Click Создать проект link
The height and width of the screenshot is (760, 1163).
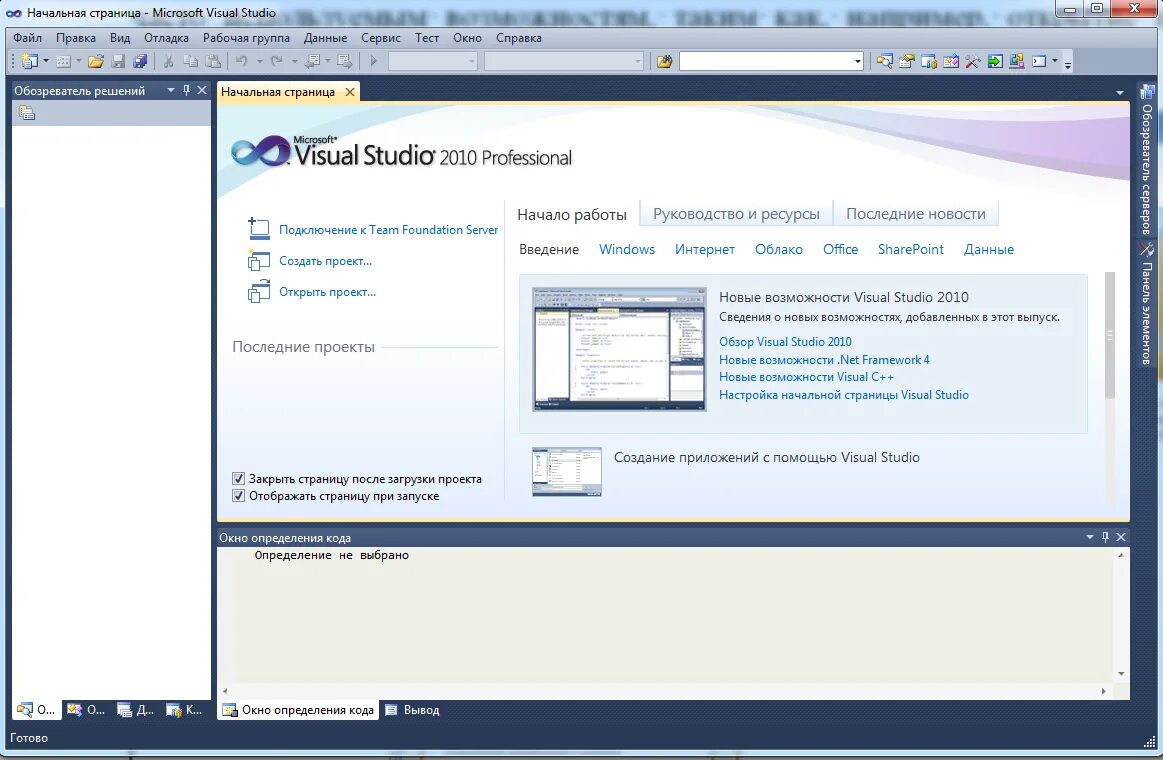tap(325, 261)
